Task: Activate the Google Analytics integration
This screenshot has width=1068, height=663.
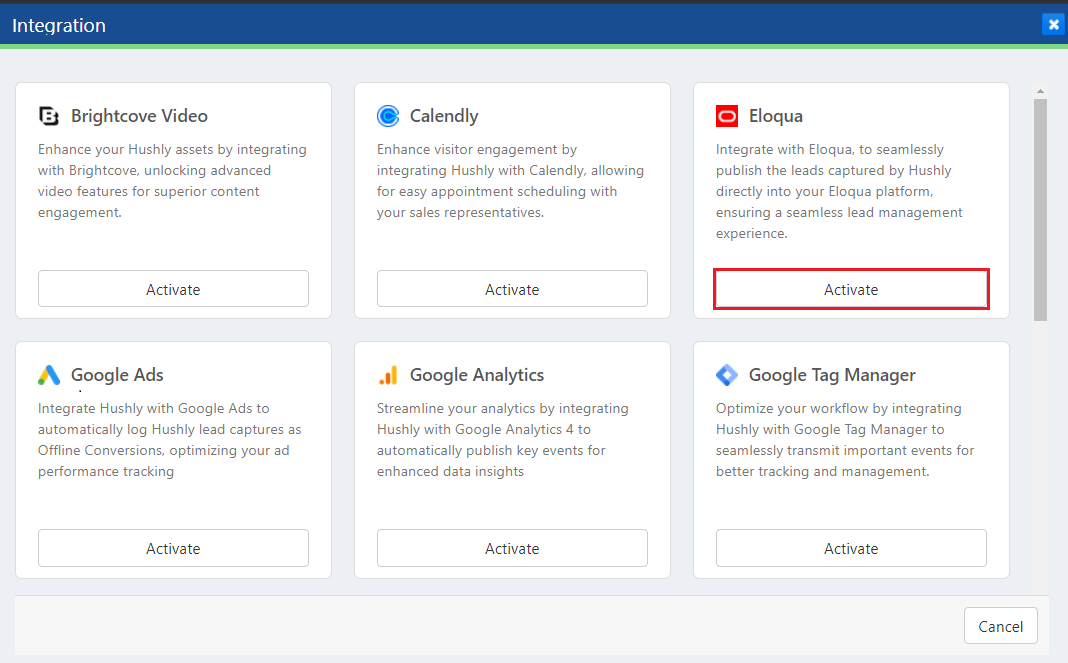Action: (x=512, y=548)
